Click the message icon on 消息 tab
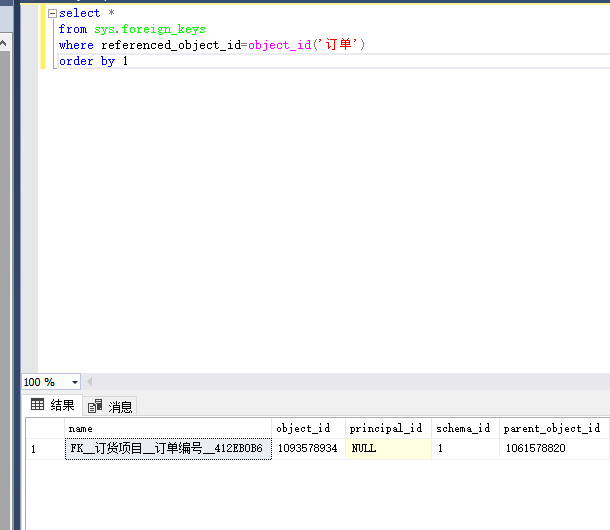Image resolution: width=610 pixels, height=530 pixels. [x=95, y=406]
